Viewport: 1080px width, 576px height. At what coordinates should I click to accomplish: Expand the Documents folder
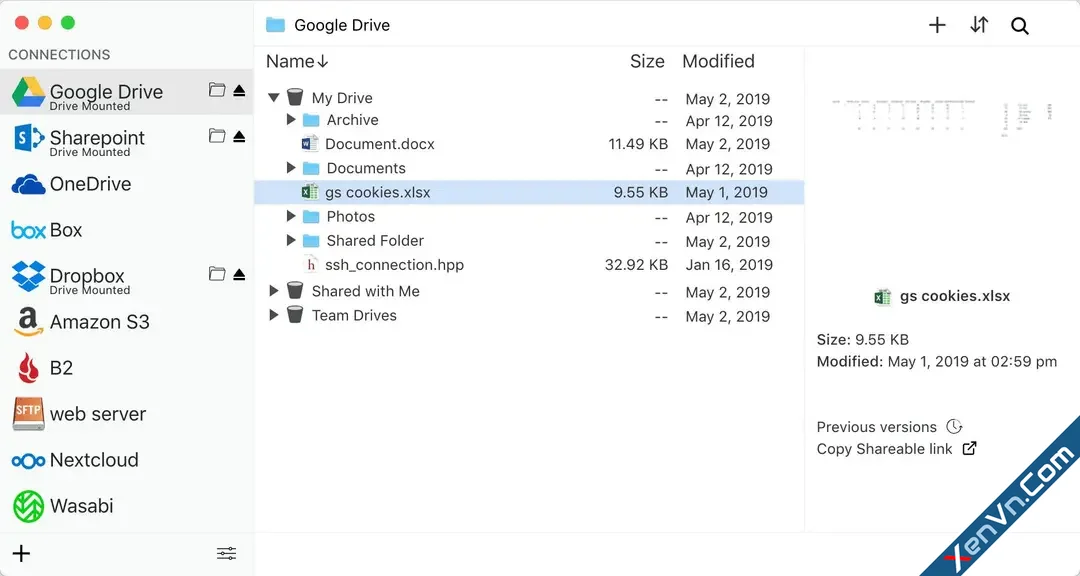pos(291,168)
